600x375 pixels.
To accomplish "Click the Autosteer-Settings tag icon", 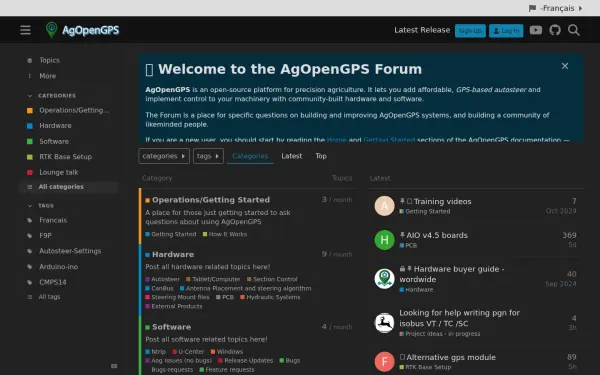I will (29, 251).
